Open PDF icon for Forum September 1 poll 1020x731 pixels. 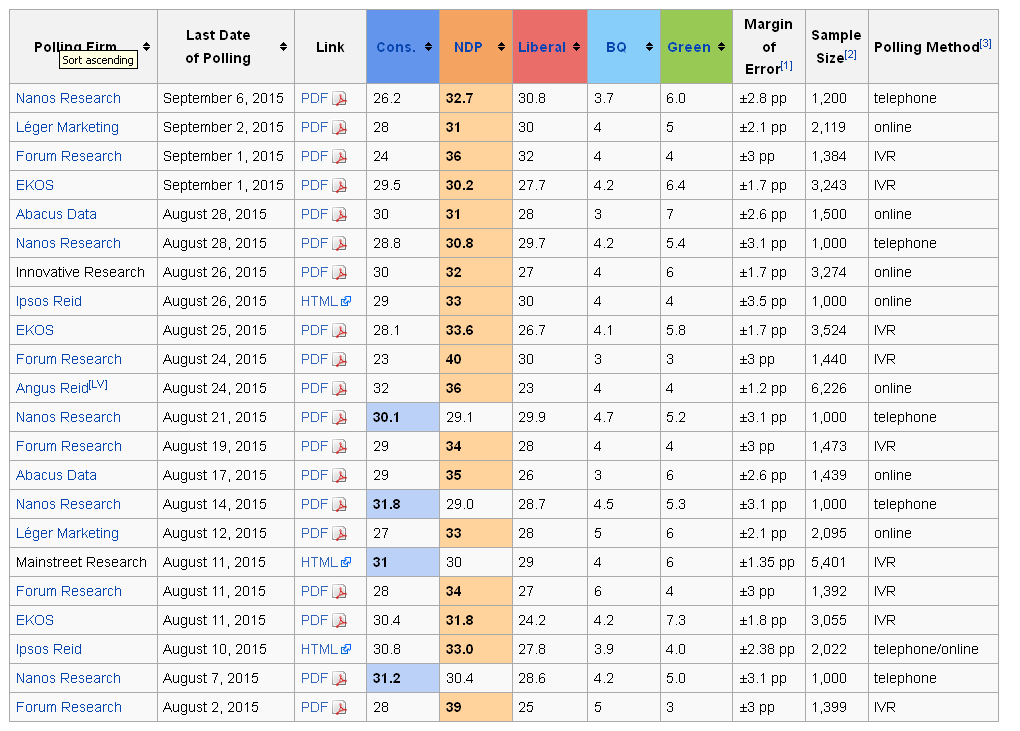pos(340,157)
